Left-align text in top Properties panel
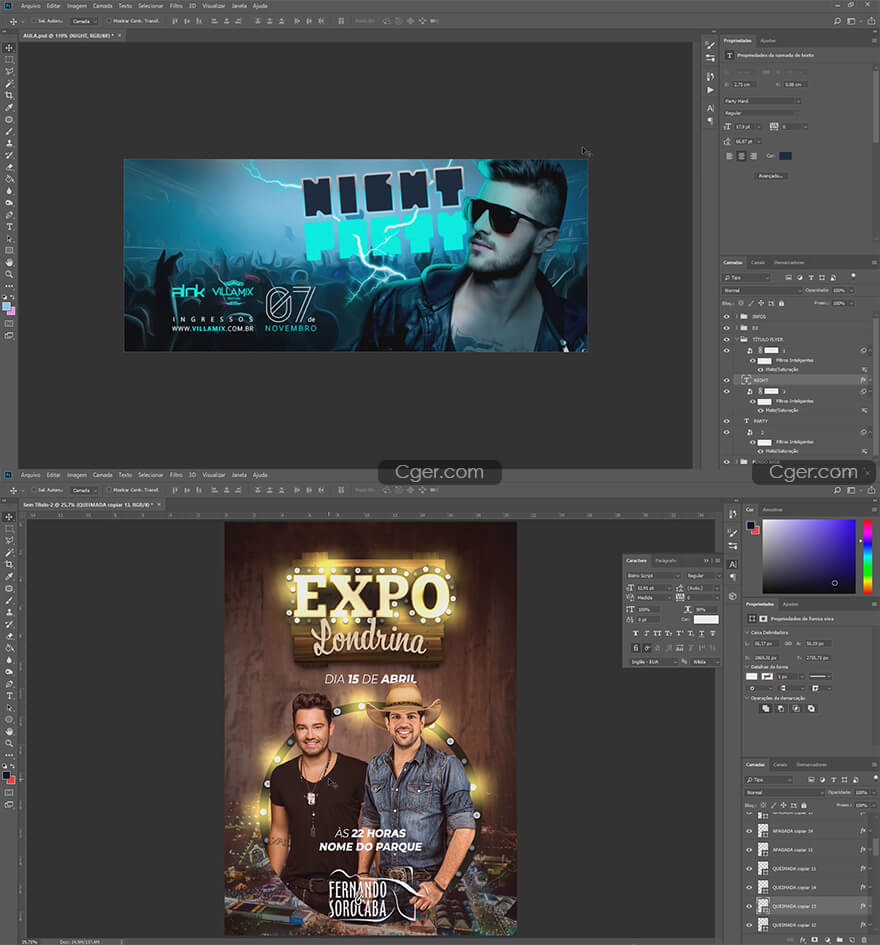 coord(729,156)
